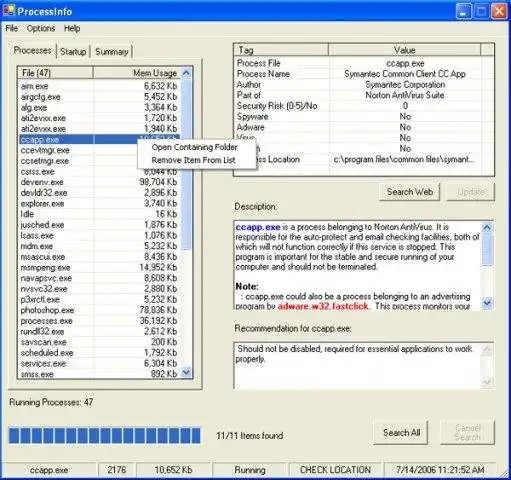Screen dimensions: 511x480
Task: Select msmpeng.exe in the process list
Action: (99, 268)
